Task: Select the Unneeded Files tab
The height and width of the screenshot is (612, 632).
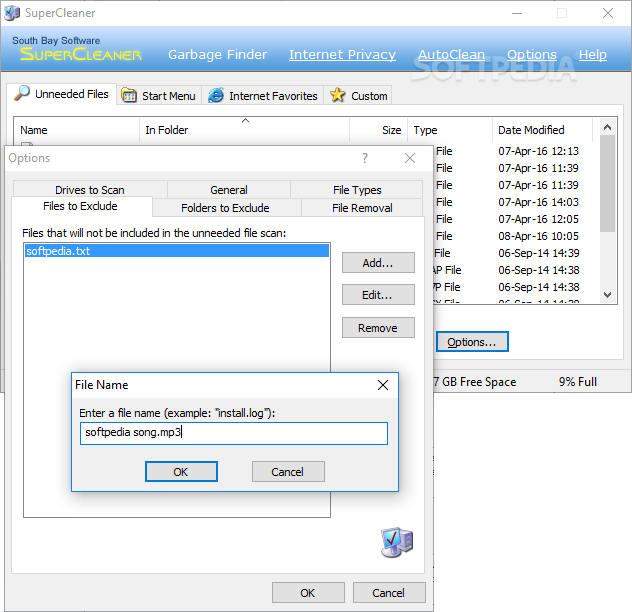Action: point(62,94)
